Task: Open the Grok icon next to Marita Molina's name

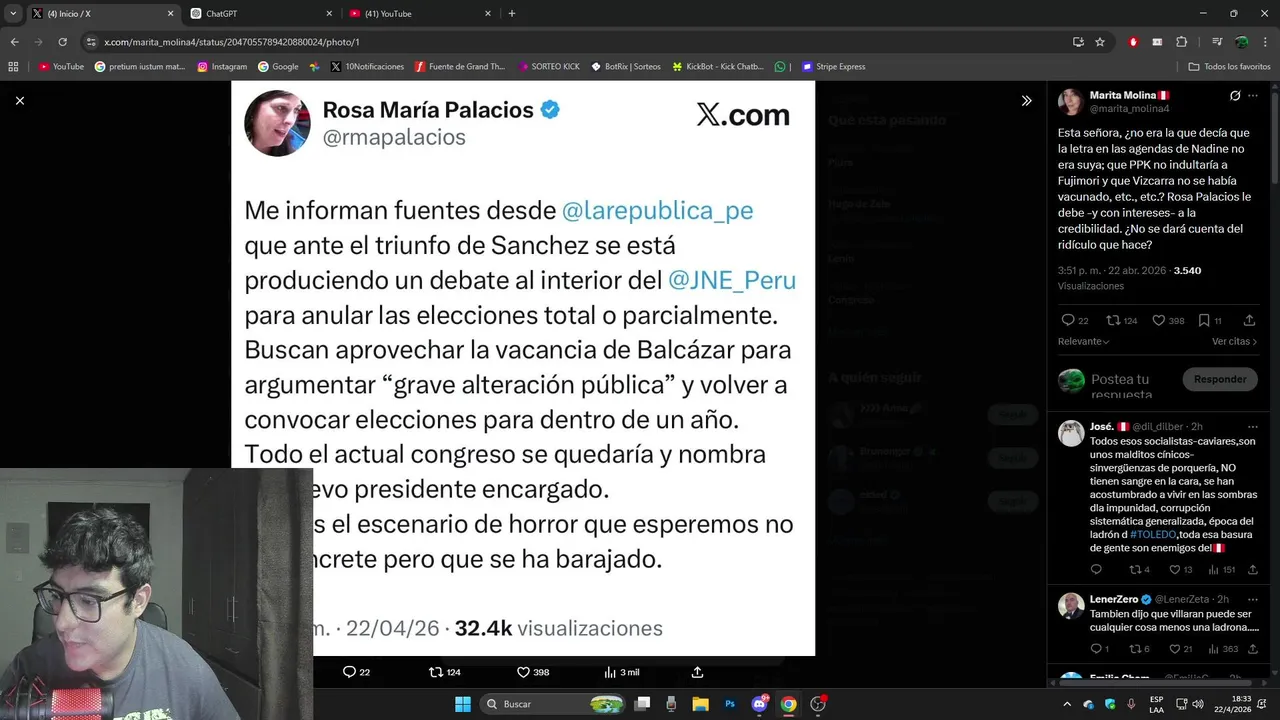Action: pos(1235,96)
